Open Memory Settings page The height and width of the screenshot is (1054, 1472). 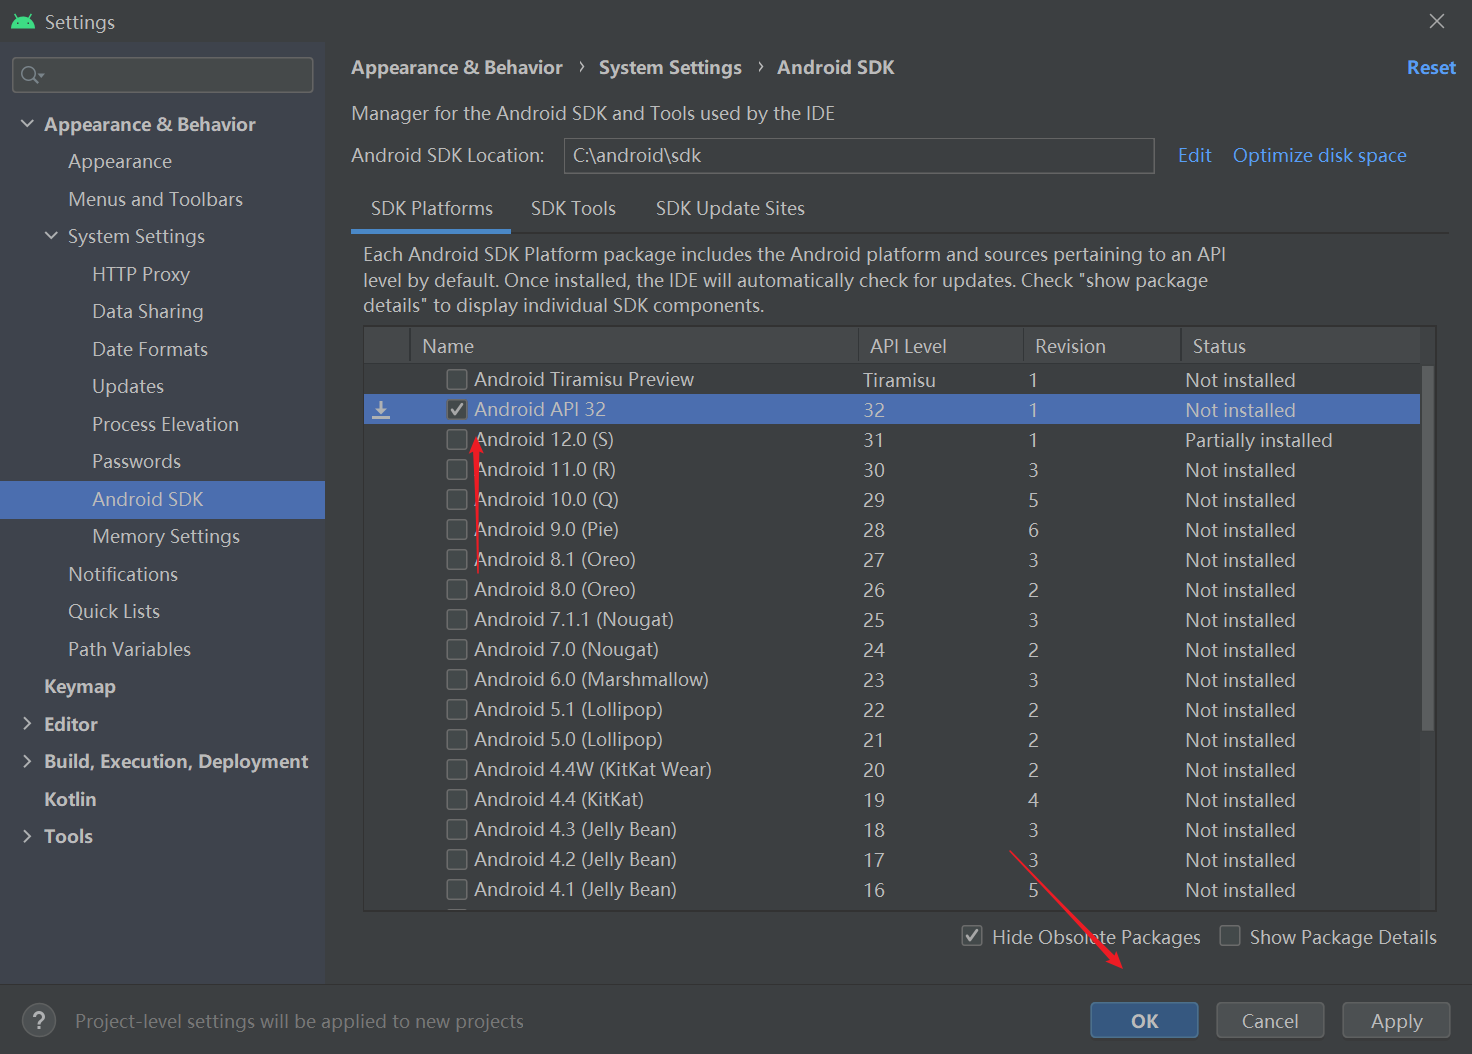click(x=166, y=536)
